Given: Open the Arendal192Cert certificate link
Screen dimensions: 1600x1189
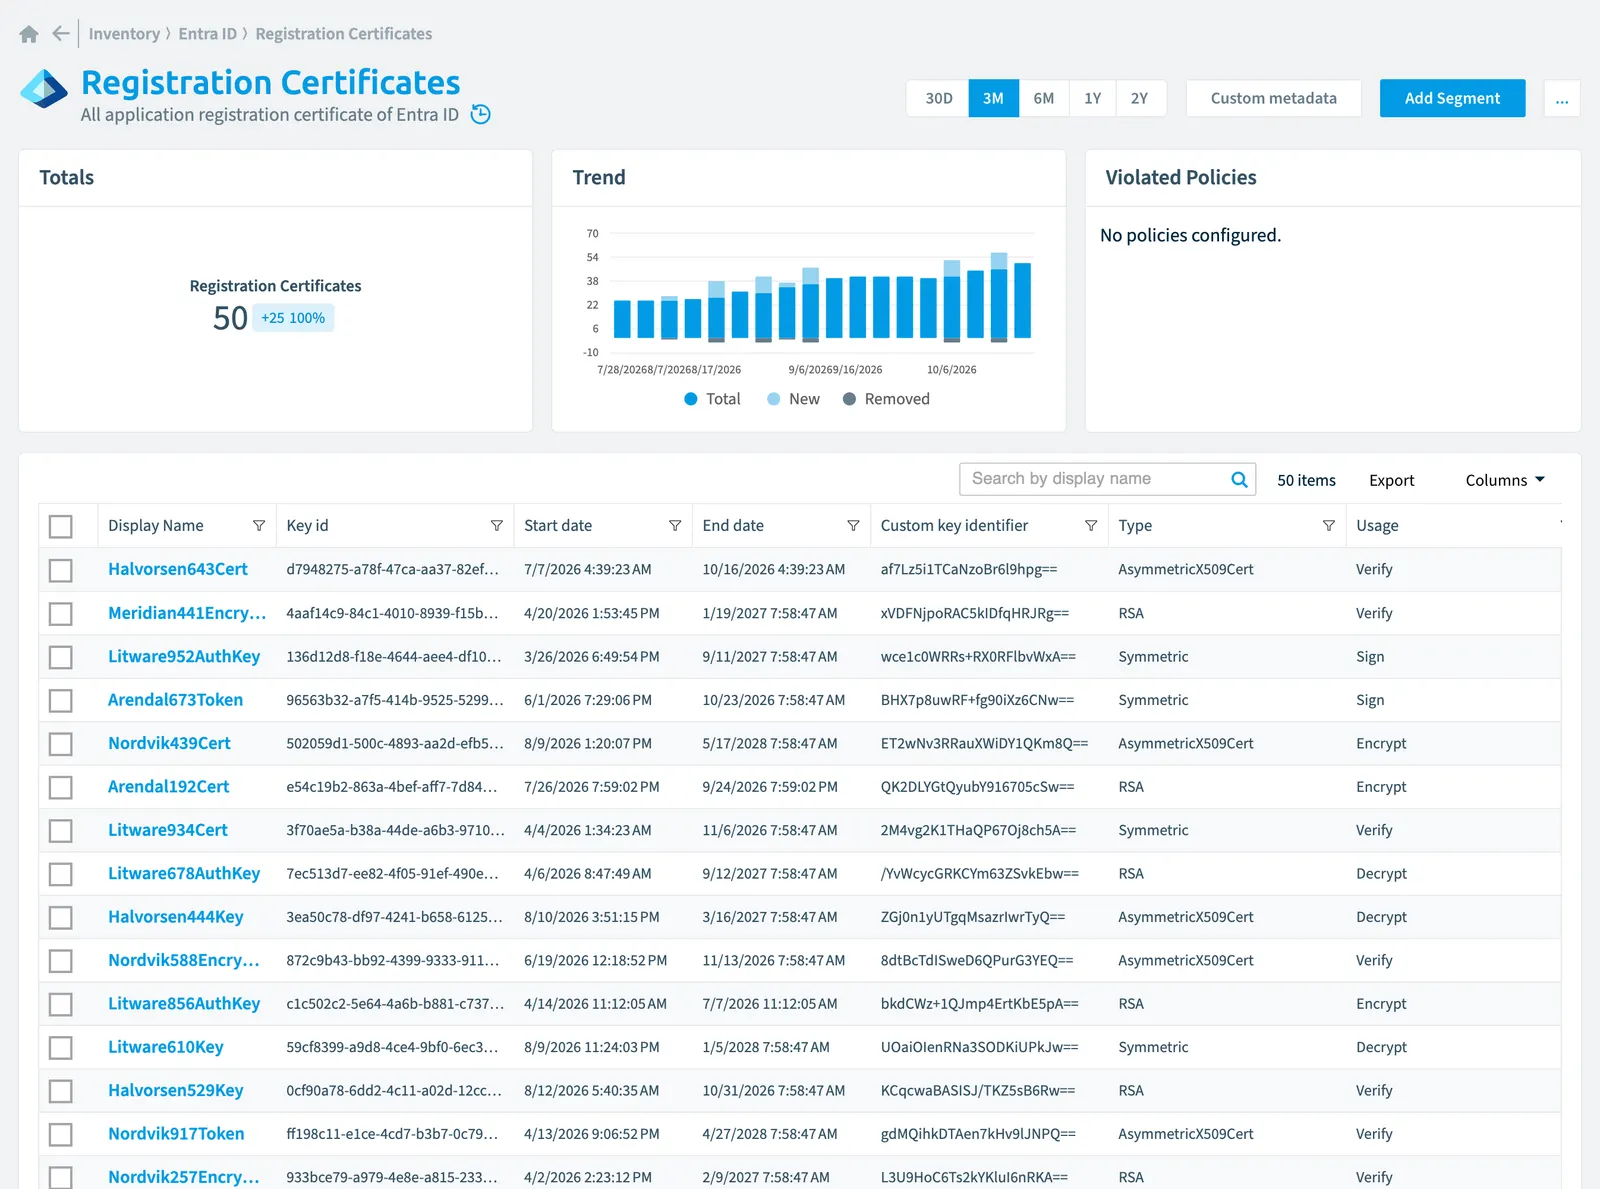Looking at the screenshot, I should coord(169,786).
